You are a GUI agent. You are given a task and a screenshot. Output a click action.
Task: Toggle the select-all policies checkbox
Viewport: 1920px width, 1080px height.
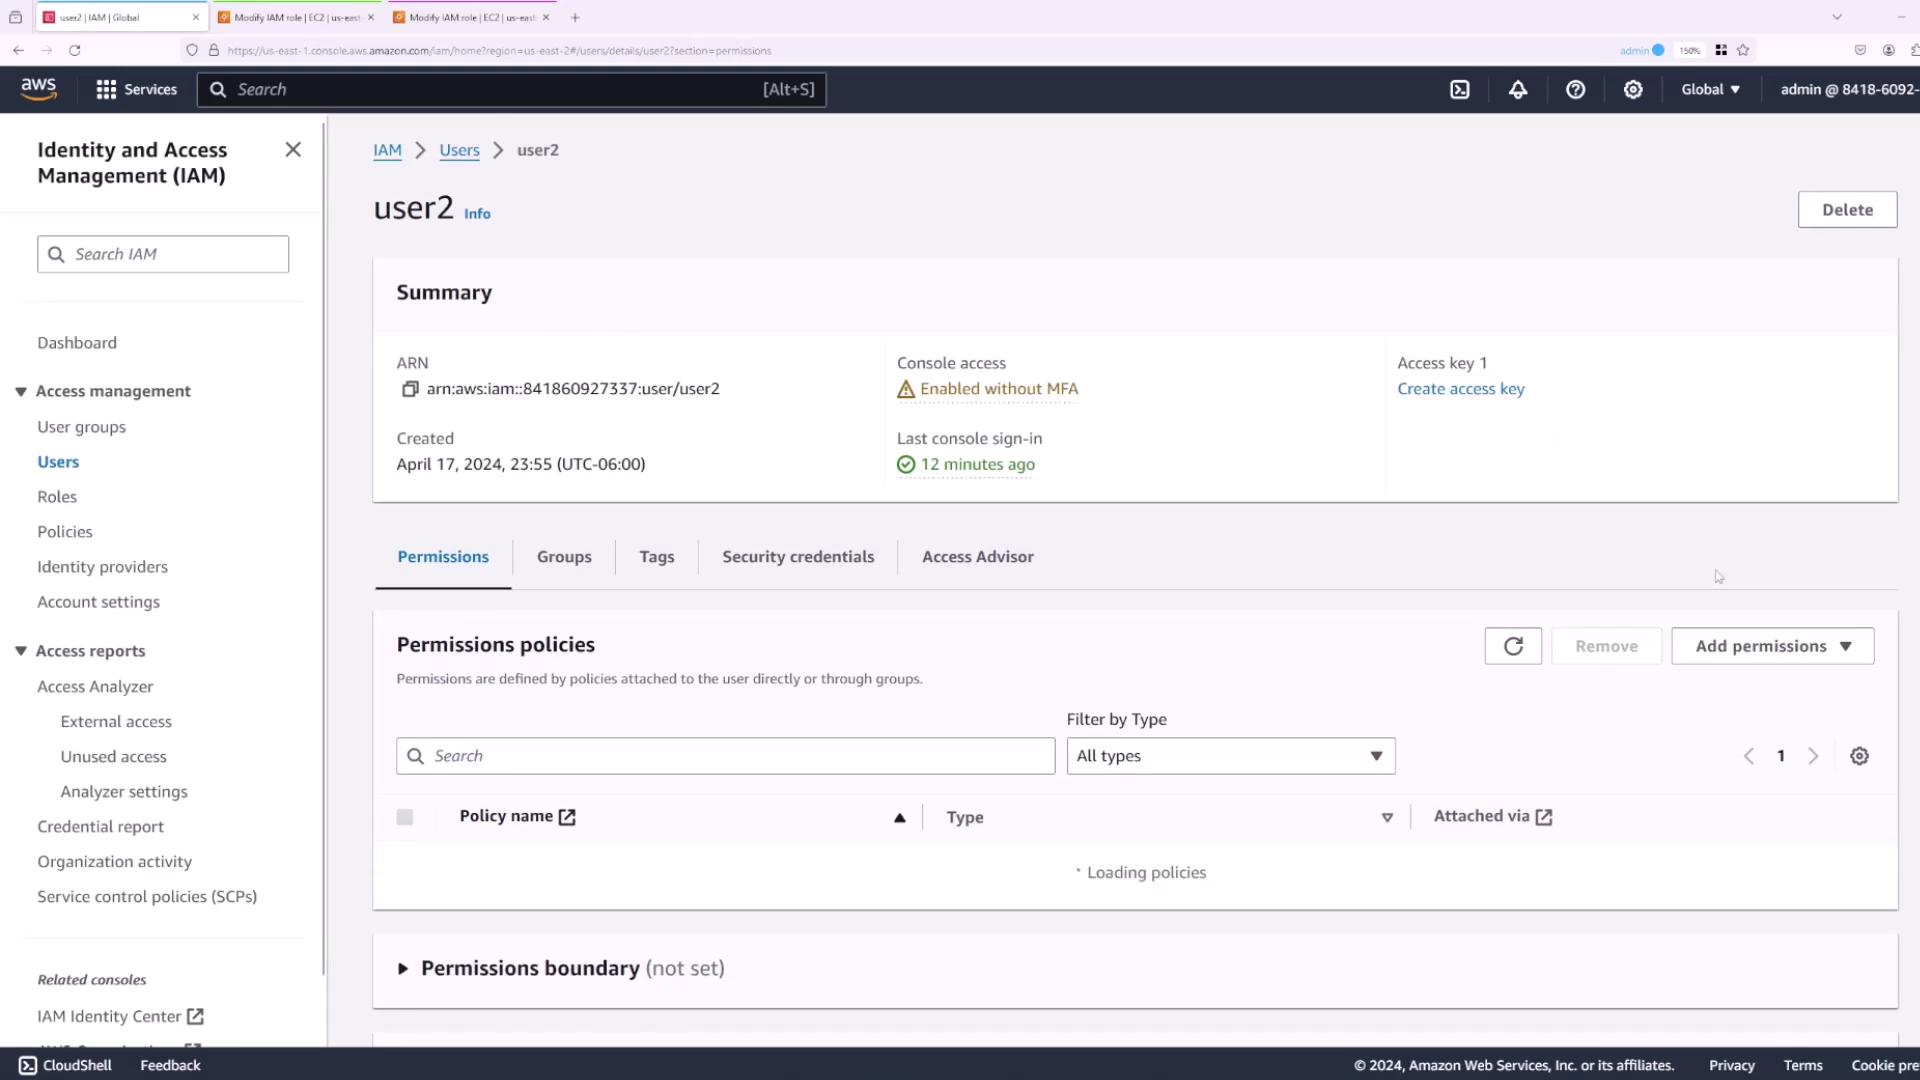coord(405,817)
